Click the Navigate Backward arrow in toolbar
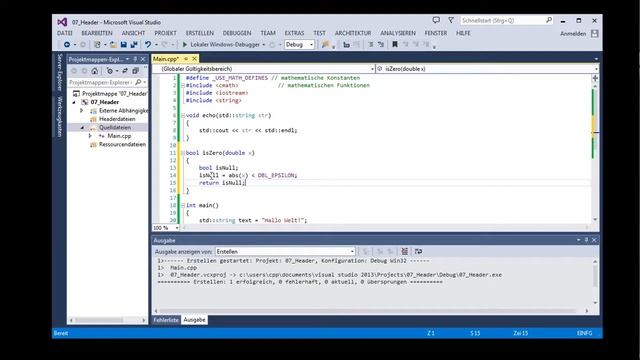 coord(67,44)
